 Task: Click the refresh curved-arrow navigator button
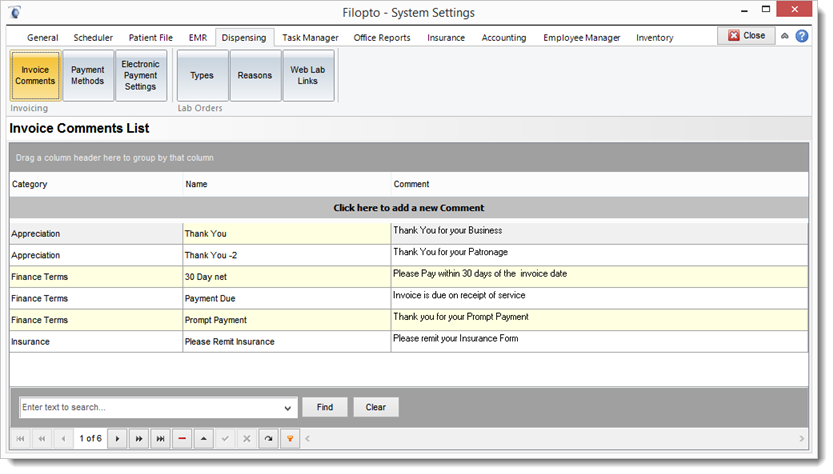coord(268,439)
